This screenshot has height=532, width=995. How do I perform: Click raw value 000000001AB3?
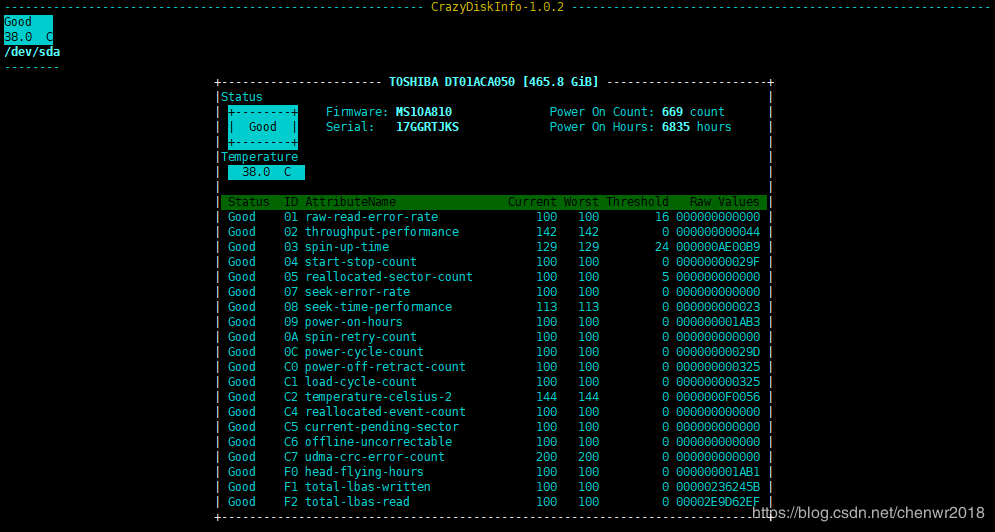pyautogui.click(x=718, y=322)
